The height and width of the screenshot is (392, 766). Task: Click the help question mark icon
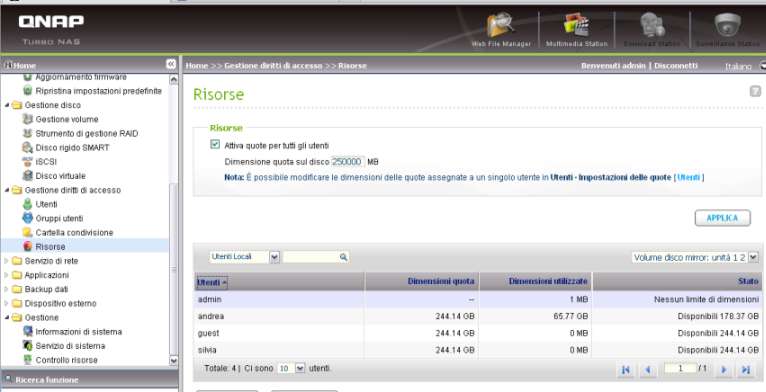coord(755,91)
